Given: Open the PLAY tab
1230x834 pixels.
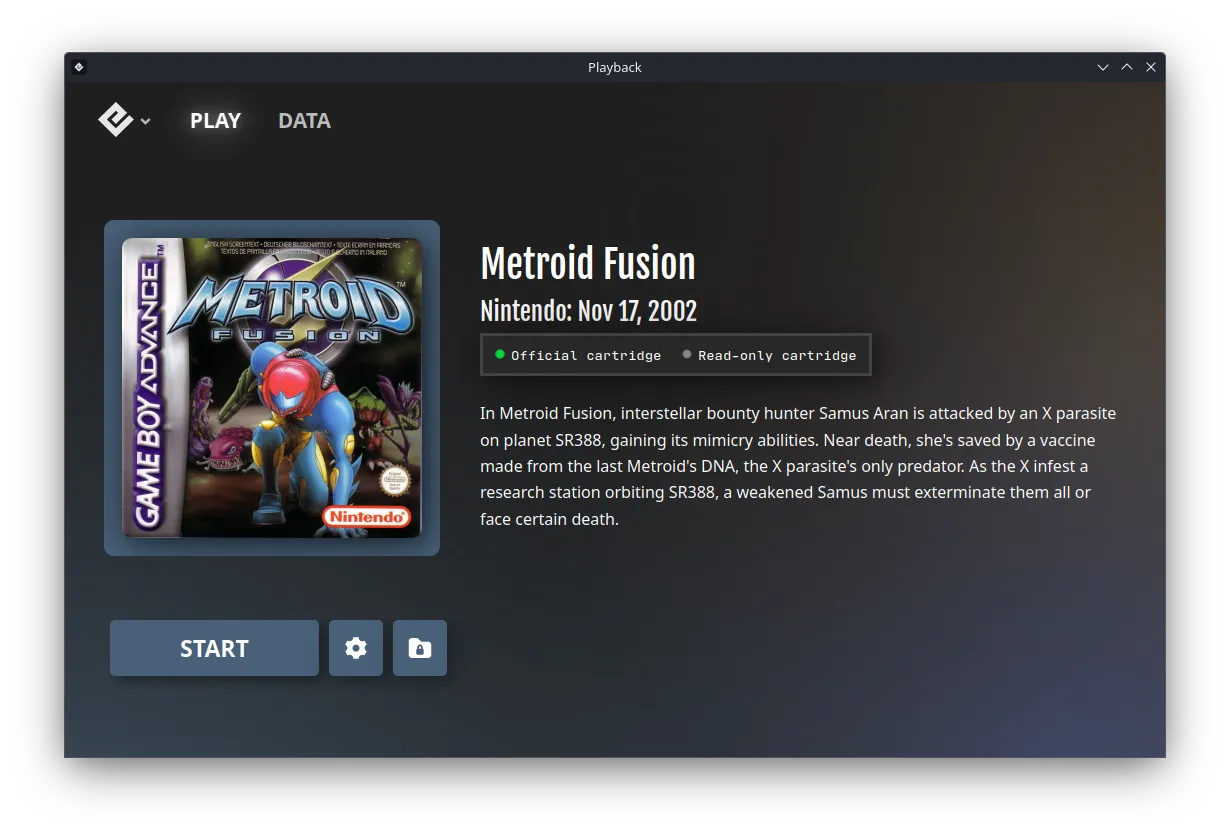Looking at the screenshot, I should click(x=215, y=120).
